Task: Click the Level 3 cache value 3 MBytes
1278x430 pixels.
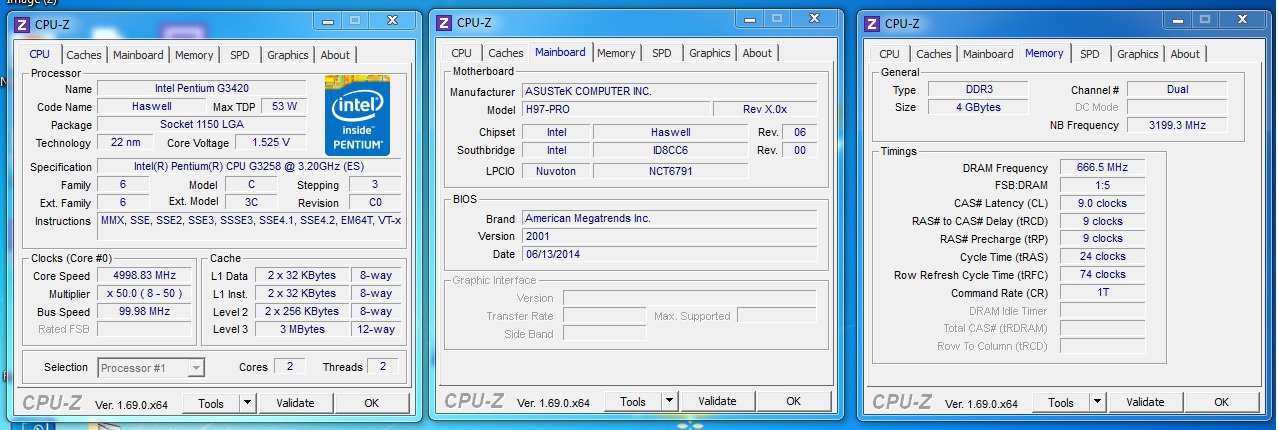Action: (302, 329)
